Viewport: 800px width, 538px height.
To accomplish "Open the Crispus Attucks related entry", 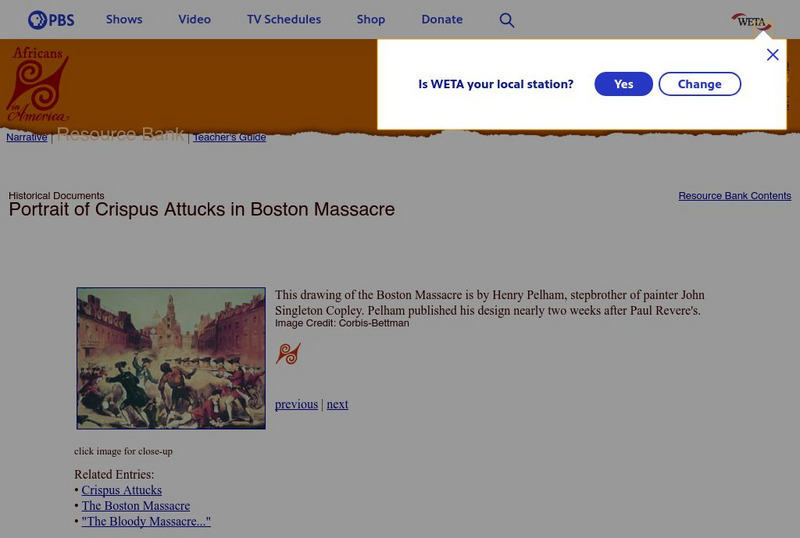I will click(x=121, y=490).
